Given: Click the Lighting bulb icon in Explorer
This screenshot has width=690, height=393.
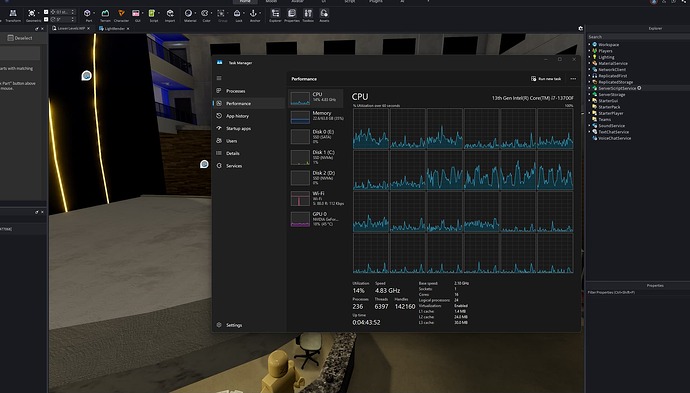Looking at the screenshot, I should [x=595, y=57].
